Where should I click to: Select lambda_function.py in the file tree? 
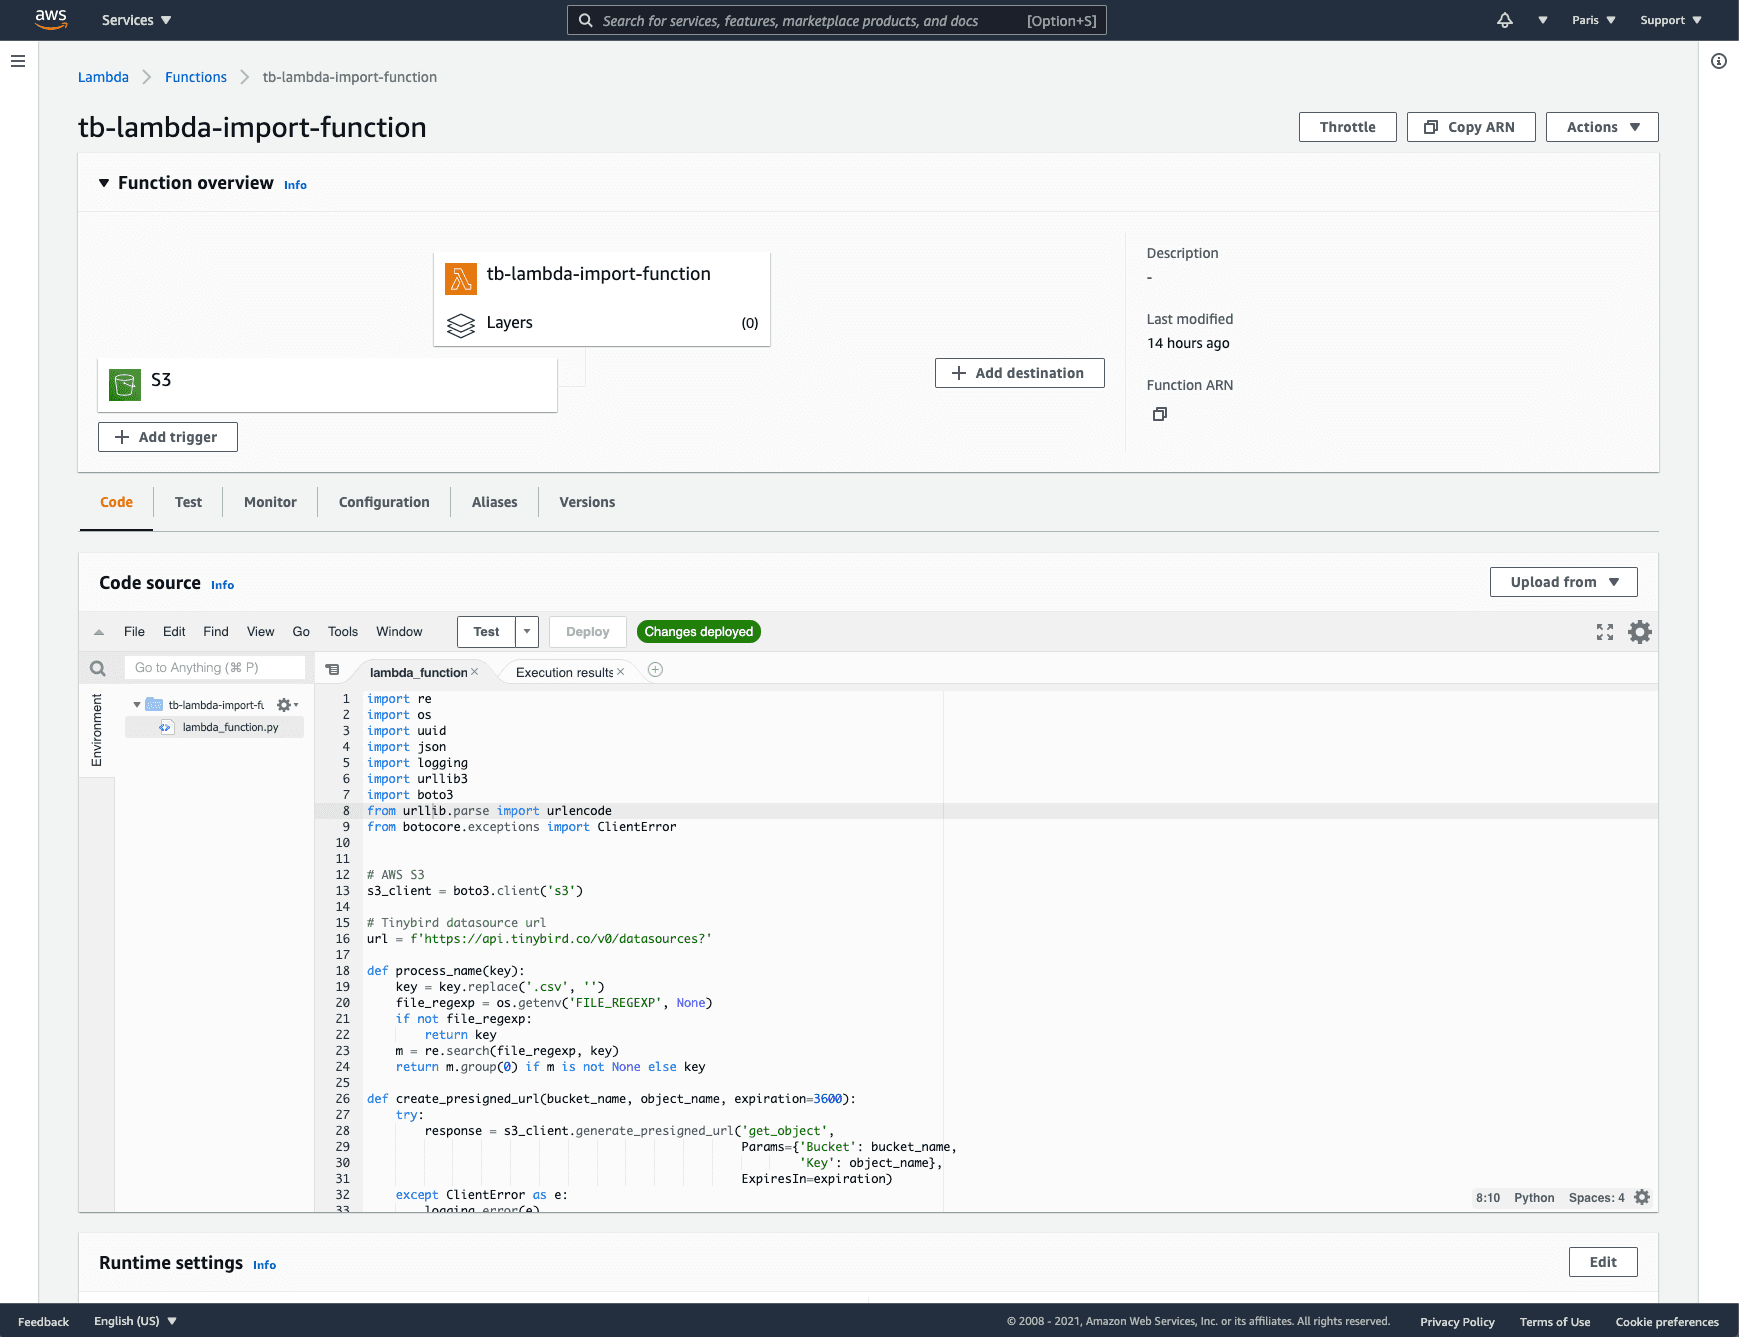[x=230, y=727]
